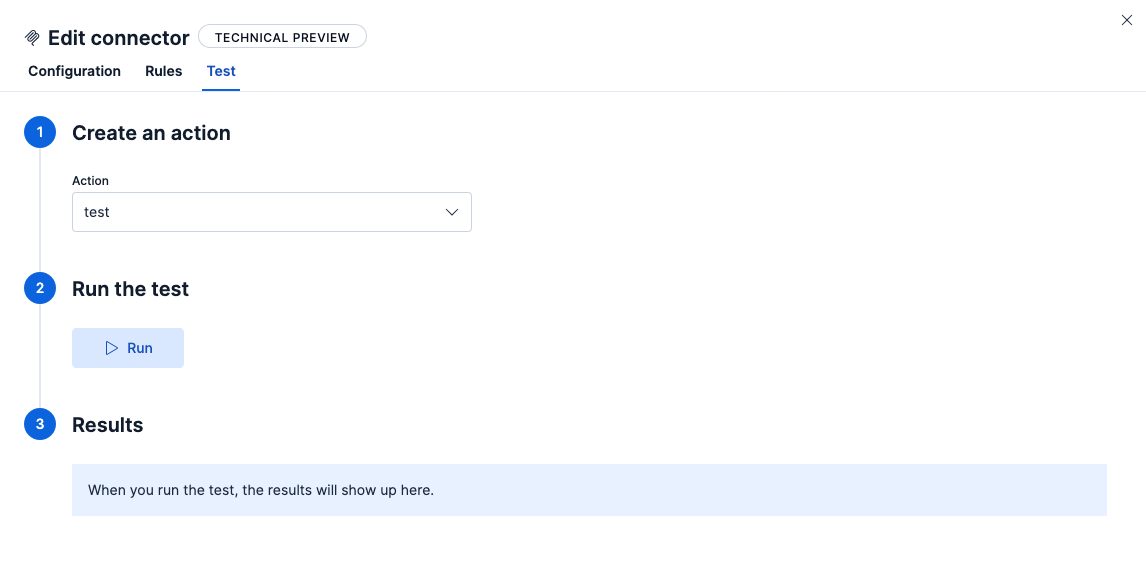The image size is (1146, 587).
Task: Switch to the Rules tab
Action: point(164,71)
